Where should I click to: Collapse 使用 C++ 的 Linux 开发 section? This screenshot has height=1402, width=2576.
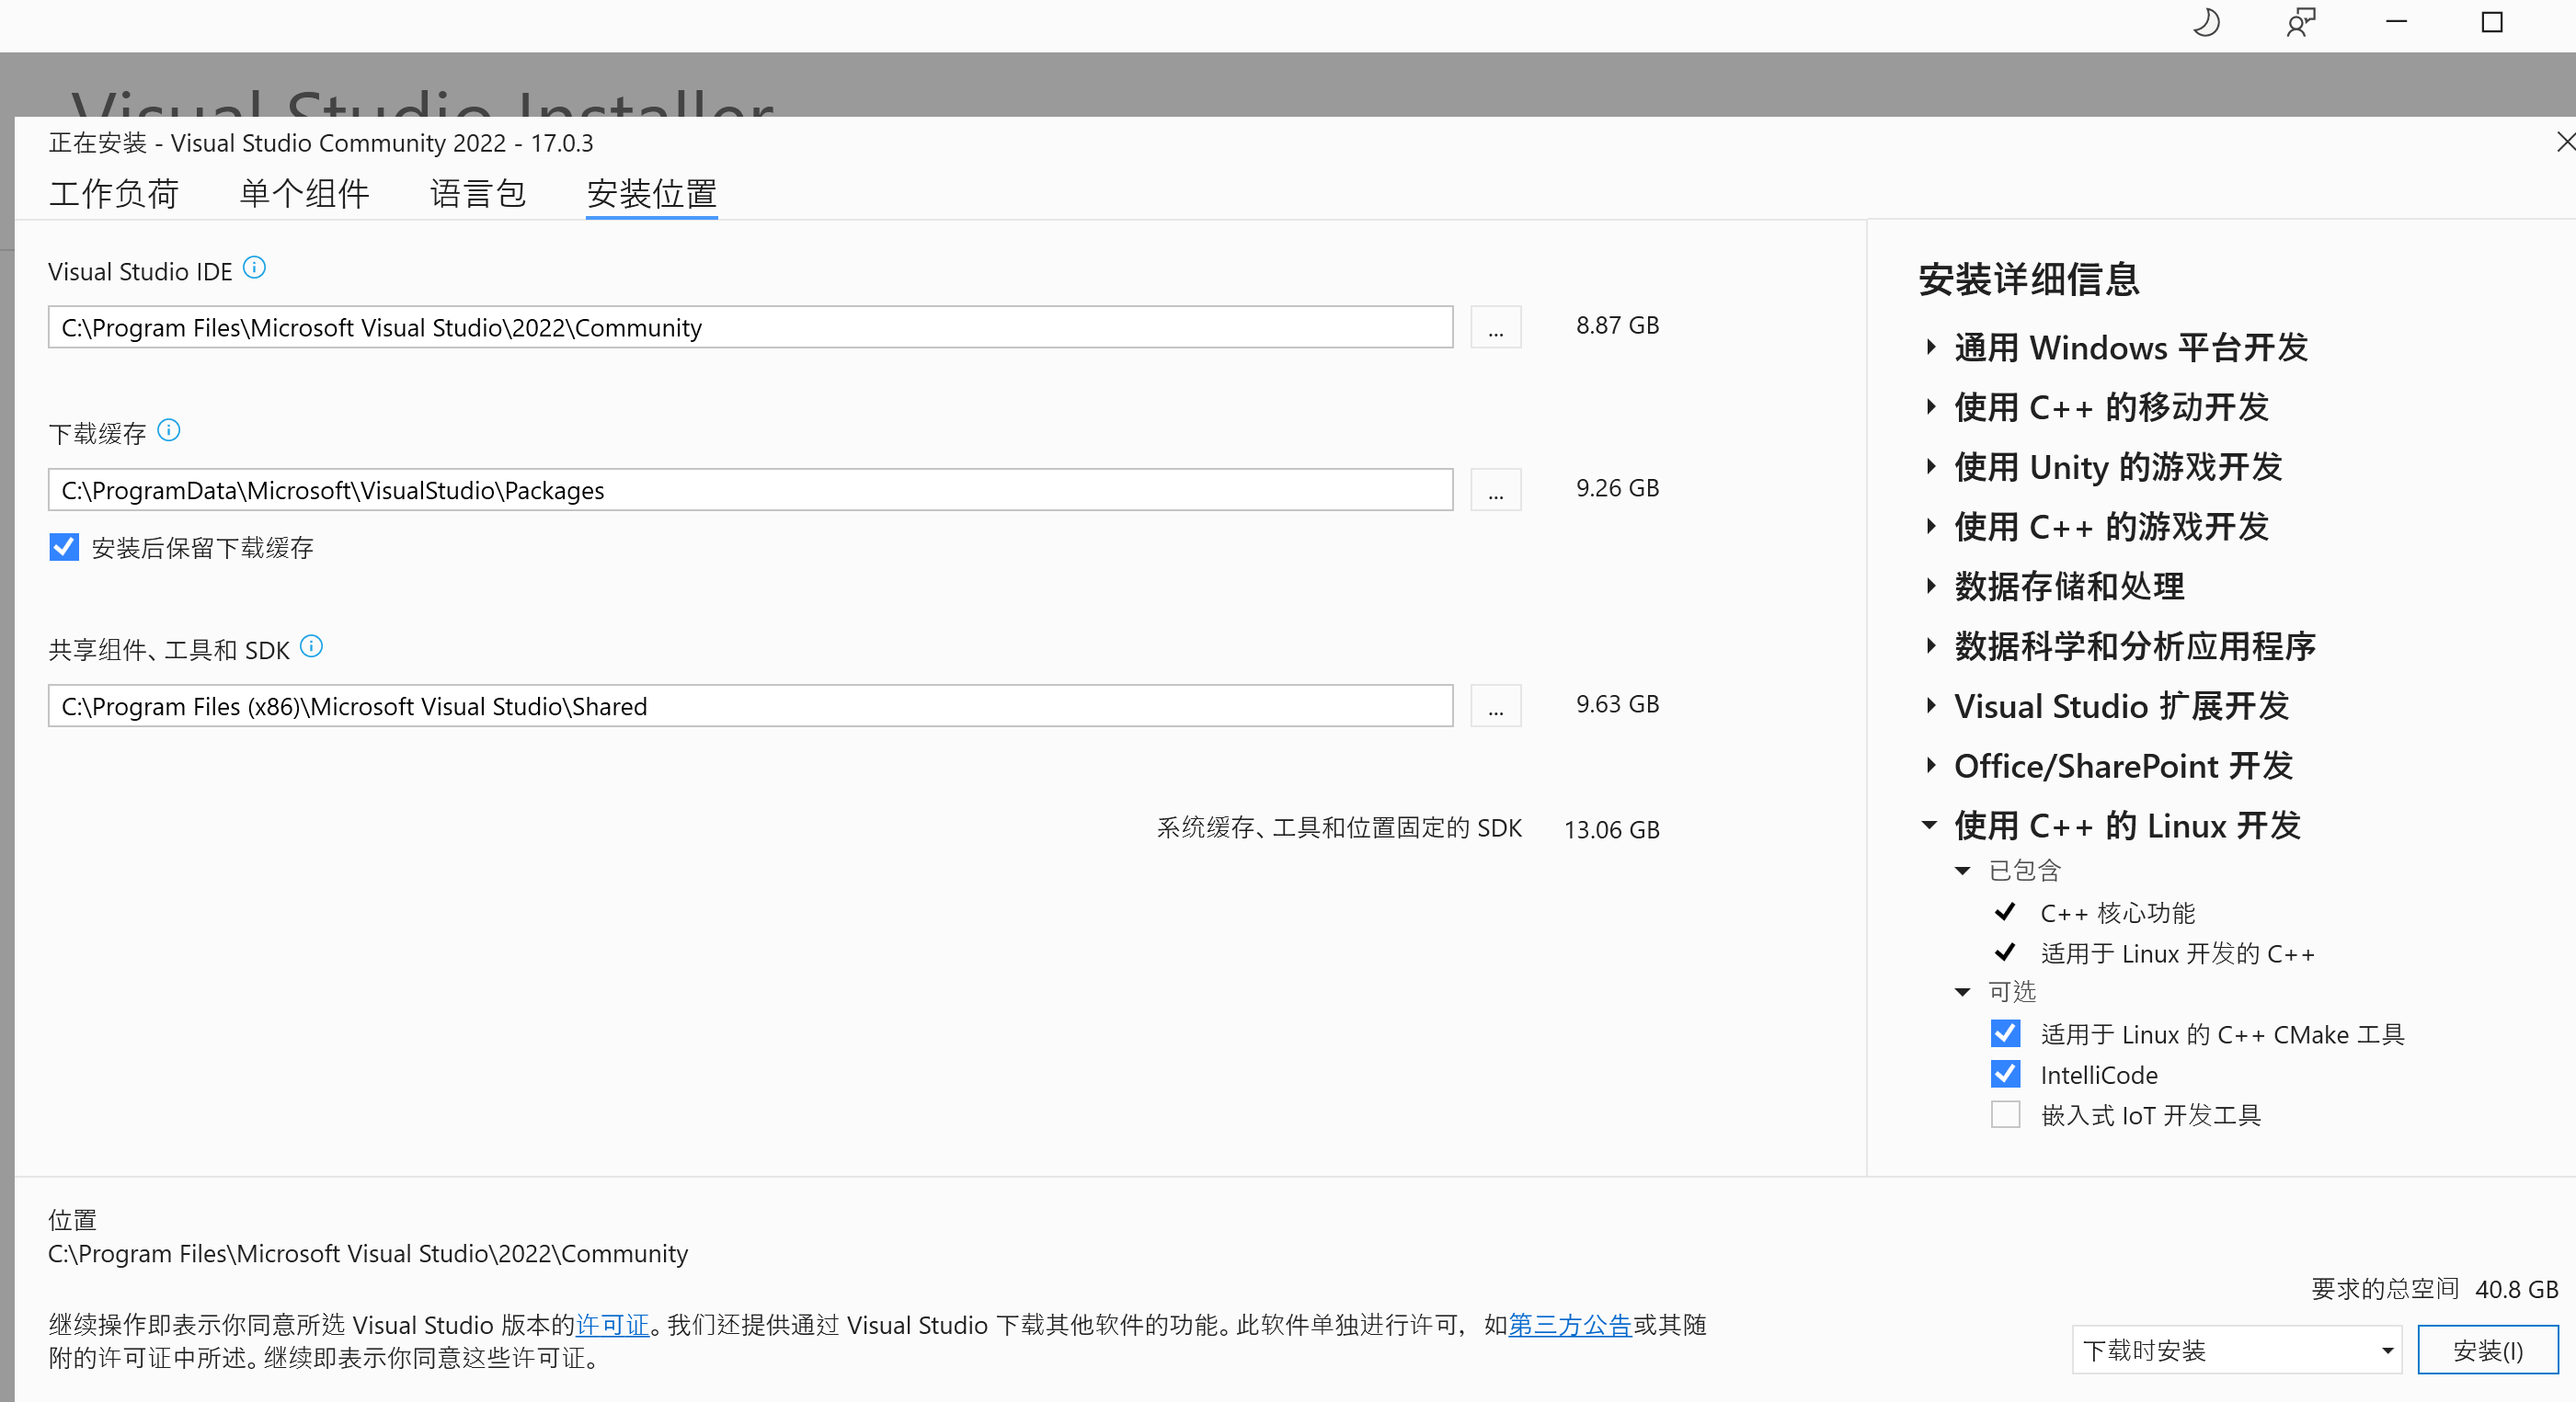tap(1930, 826)
